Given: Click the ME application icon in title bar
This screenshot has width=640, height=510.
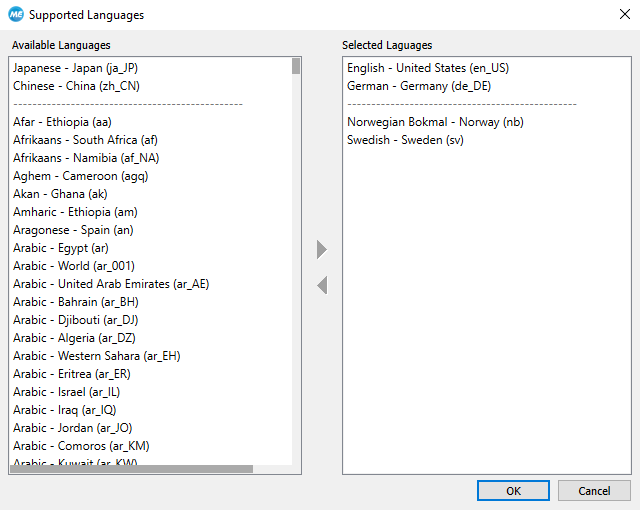Looking at the screenshot, I should click(15, 15).
